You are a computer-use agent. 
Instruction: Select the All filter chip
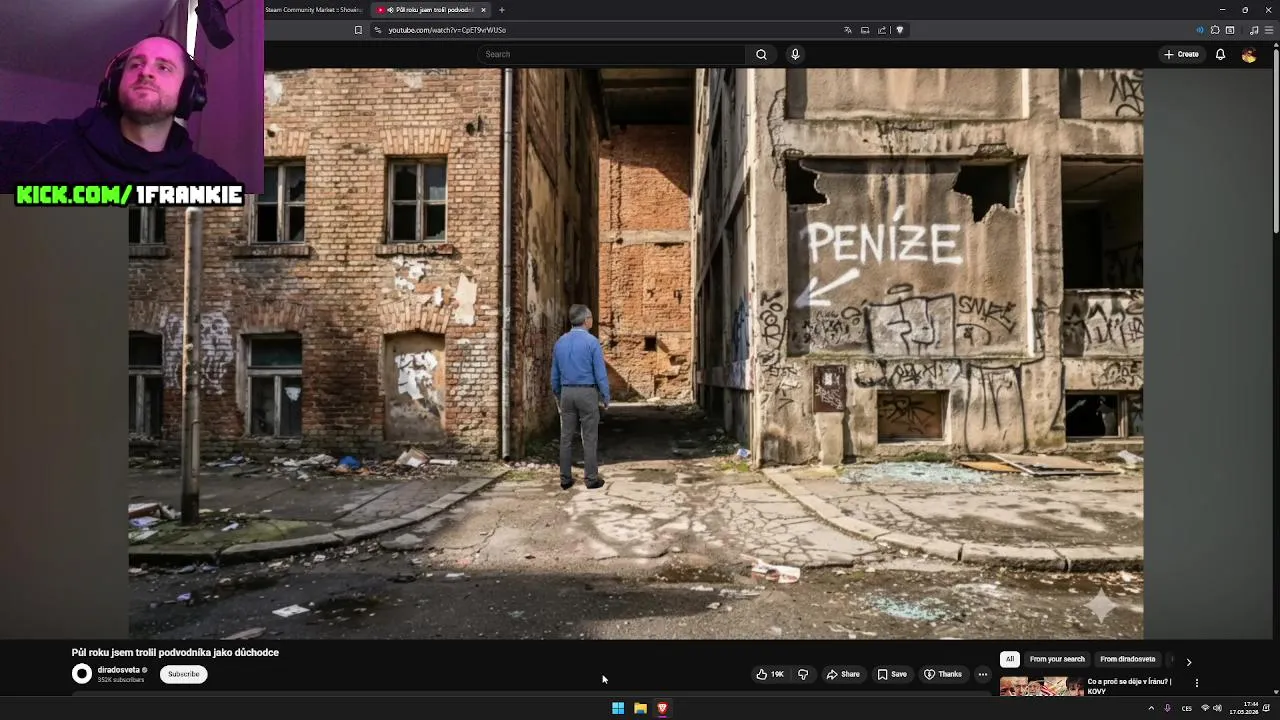(1010, 659)
